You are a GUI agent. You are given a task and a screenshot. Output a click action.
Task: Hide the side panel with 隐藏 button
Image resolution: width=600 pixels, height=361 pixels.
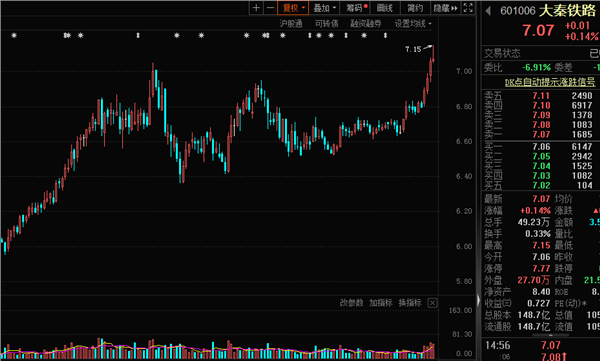pyautogui.click(x=446, y=8)
